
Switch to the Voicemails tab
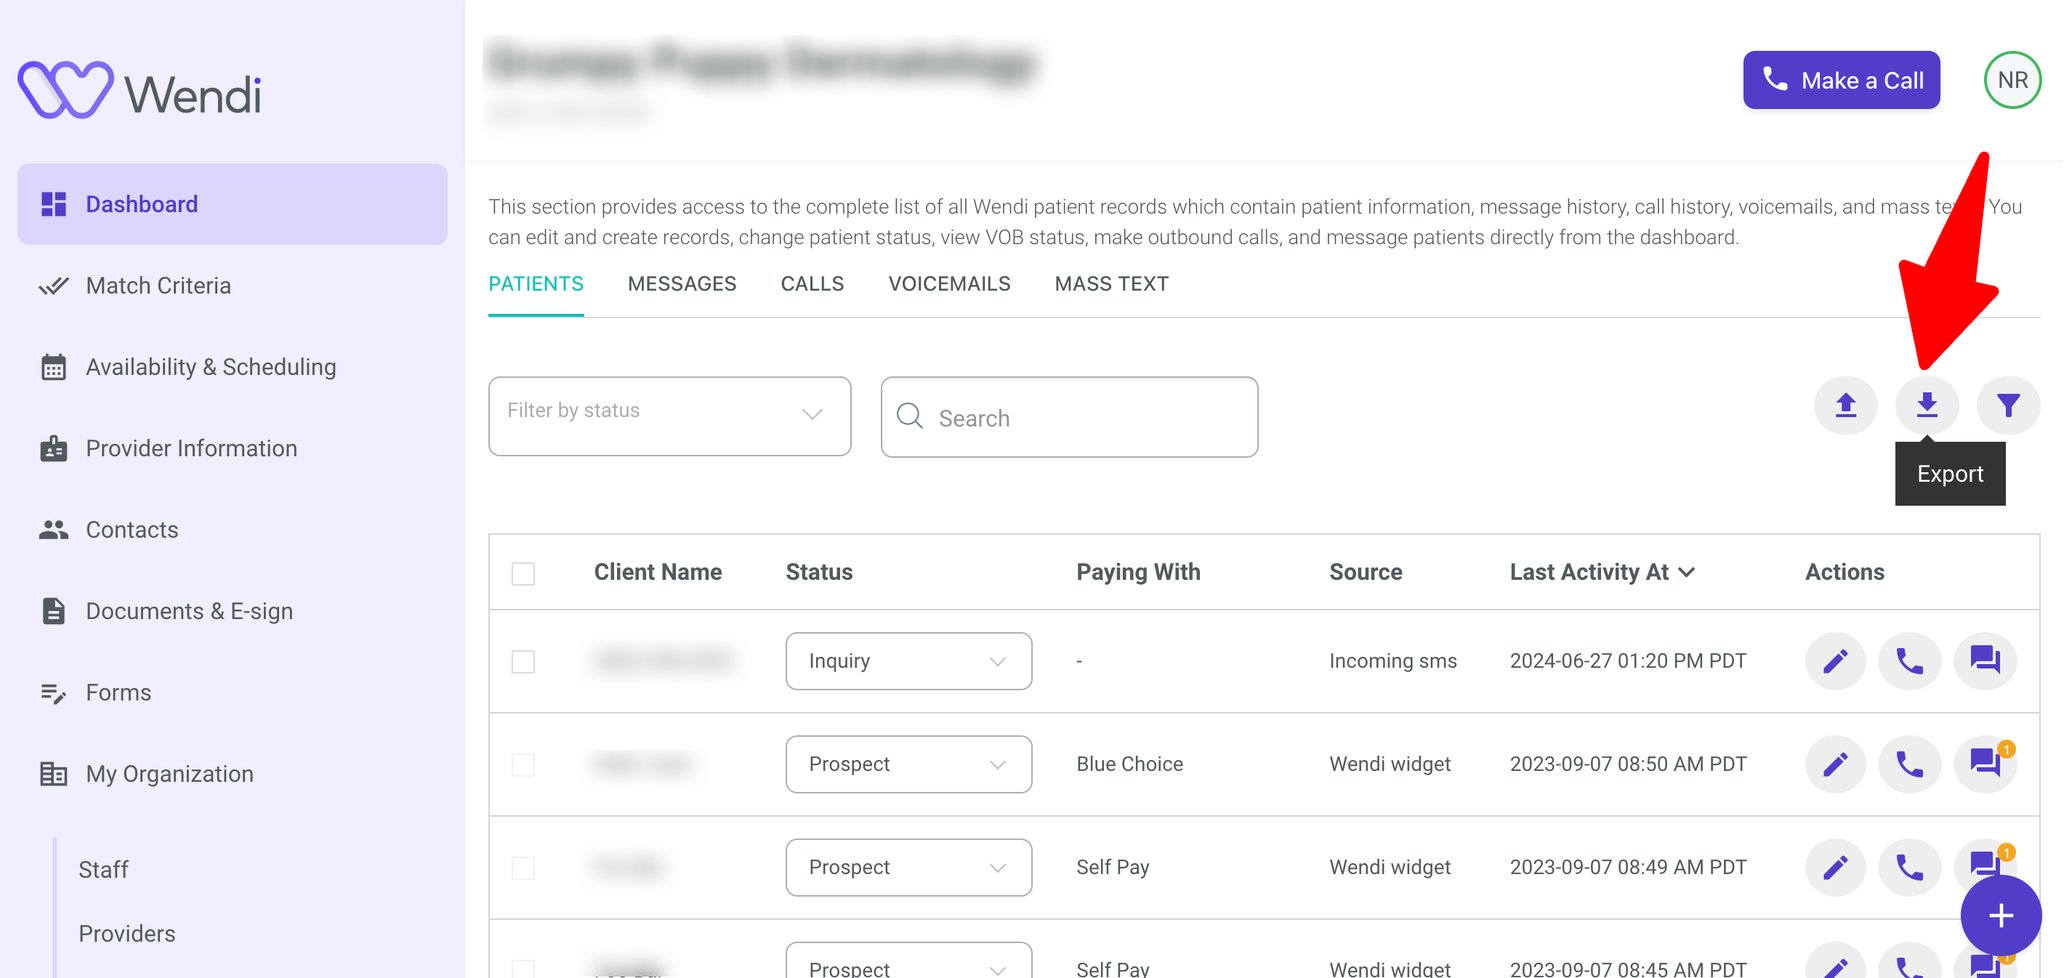(949, 284)
